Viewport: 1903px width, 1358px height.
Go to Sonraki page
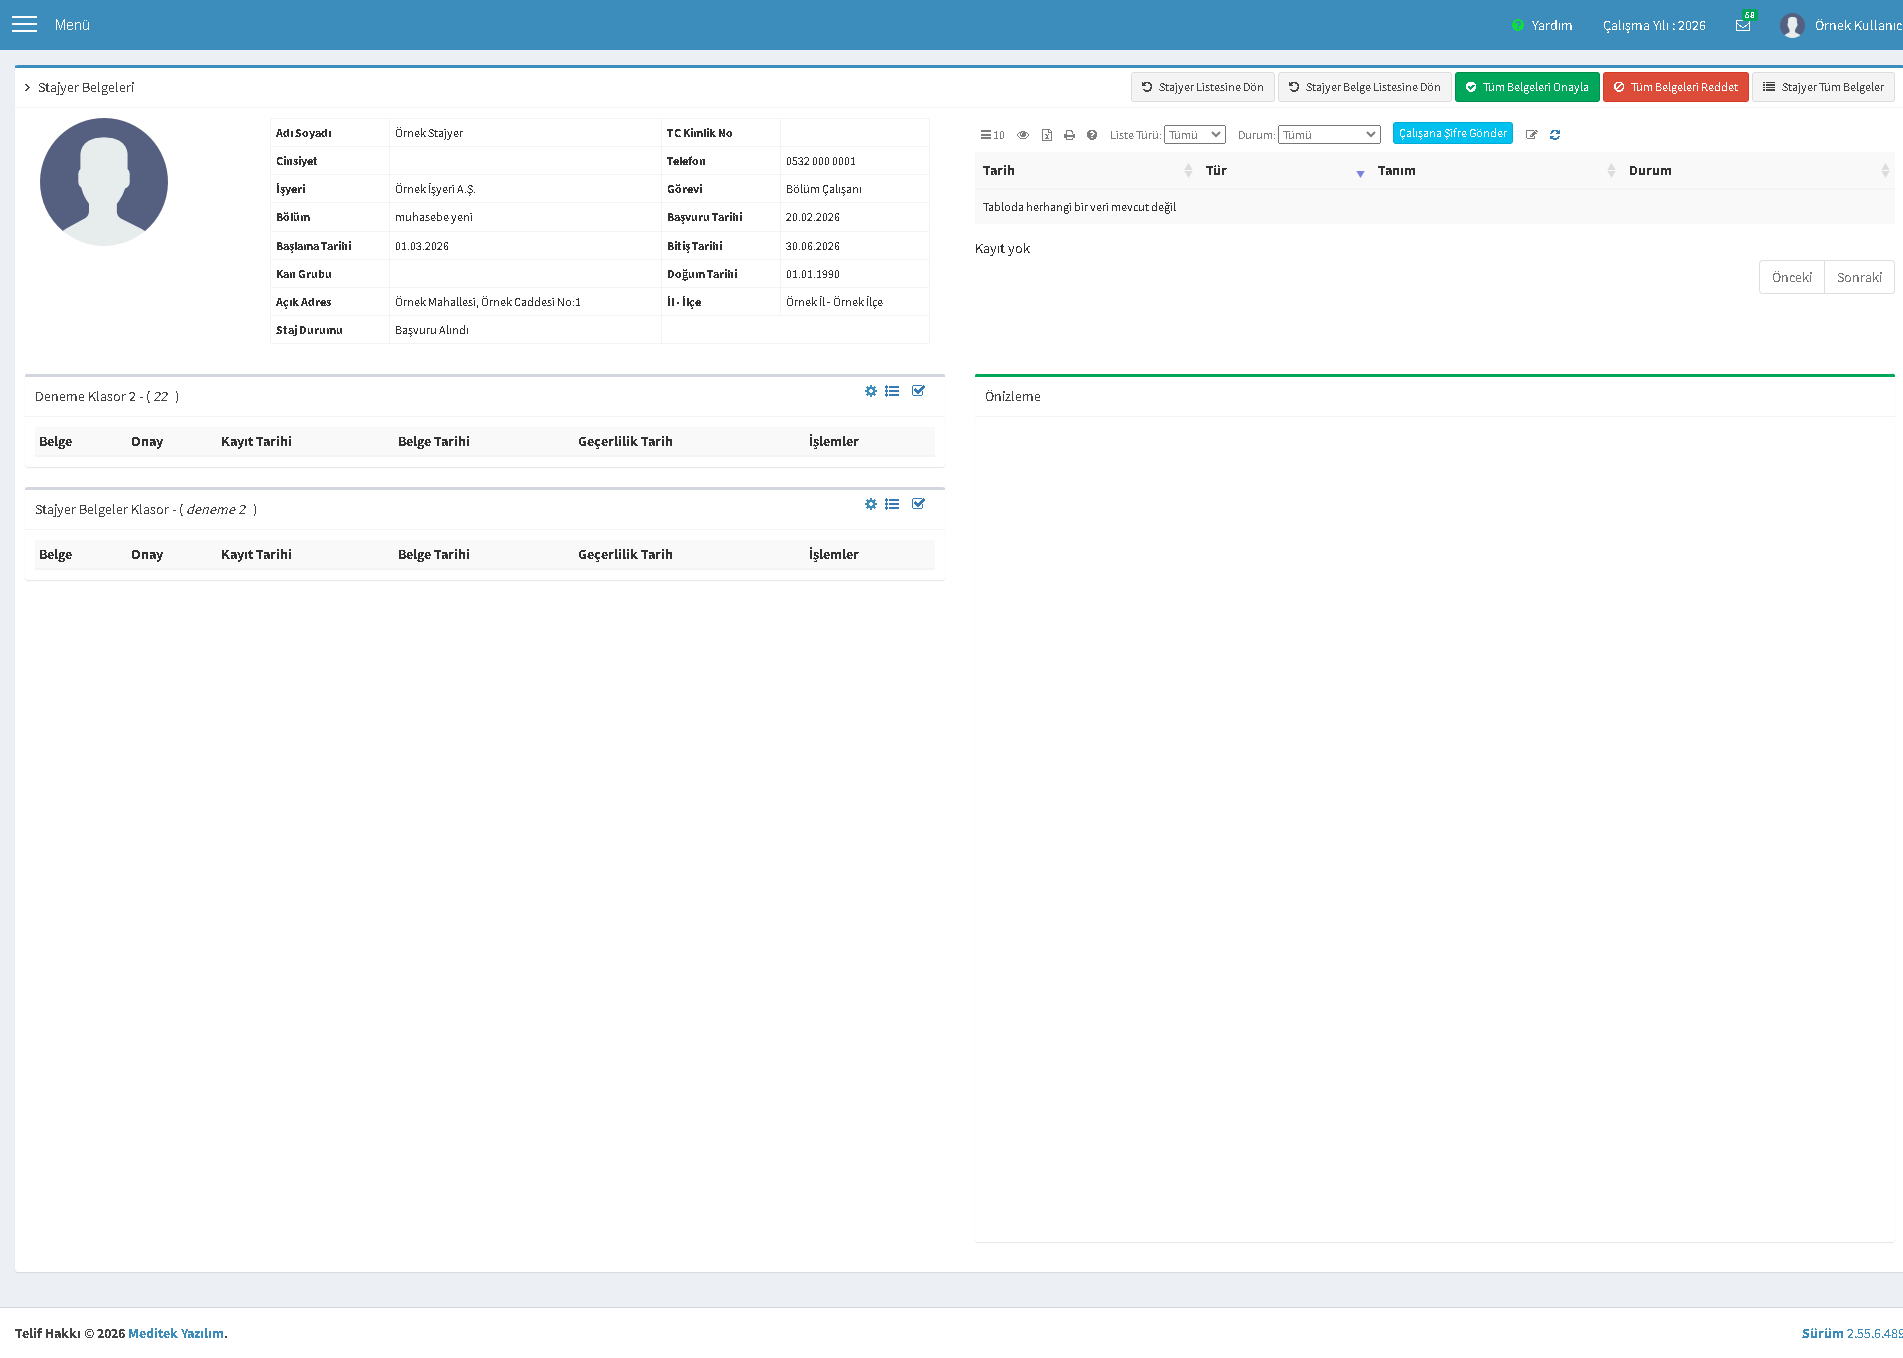pyautogui.click(x=1859, y=278)
